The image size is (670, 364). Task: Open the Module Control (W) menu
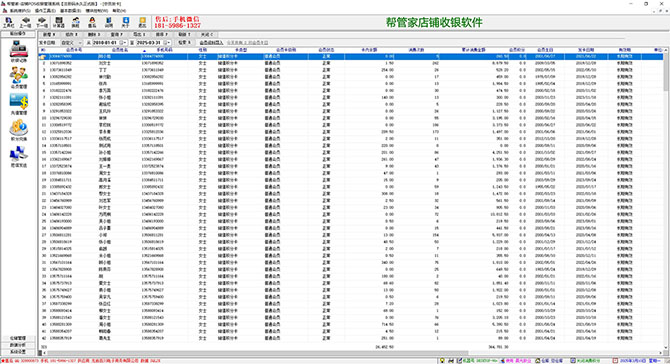point(97,10)
